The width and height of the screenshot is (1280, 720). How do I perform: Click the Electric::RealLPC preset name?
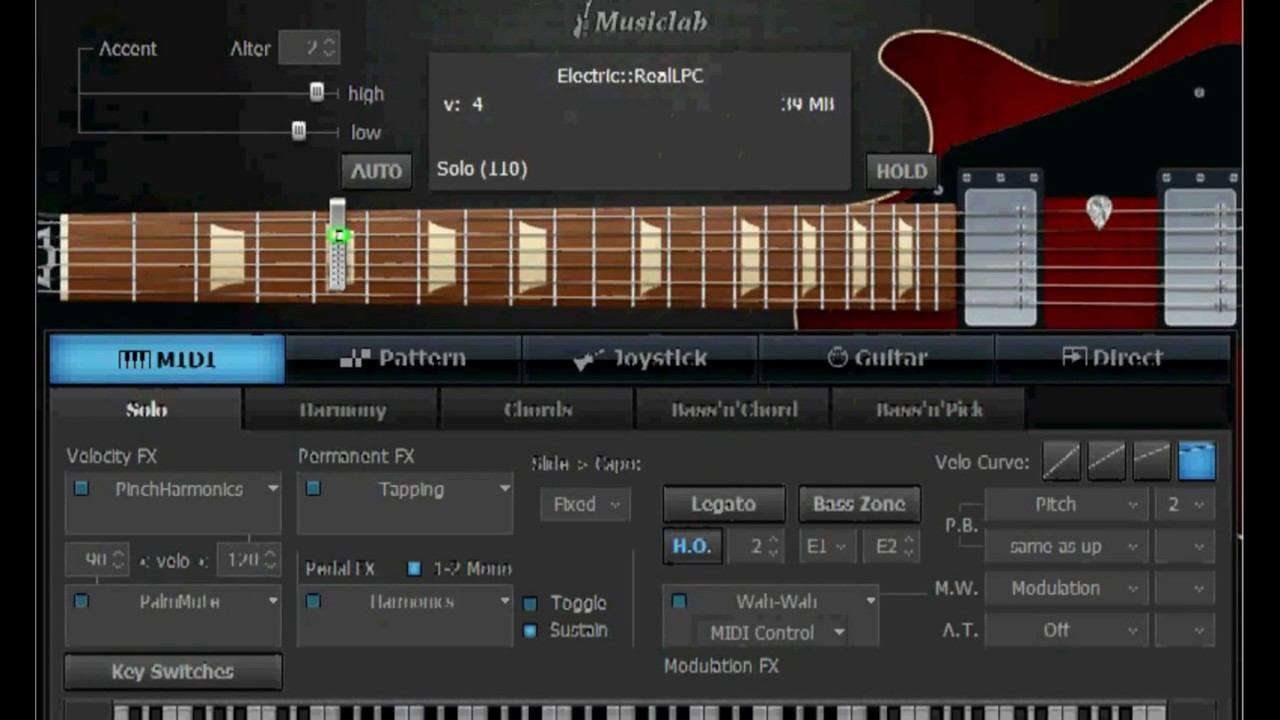tap(630, 75)
